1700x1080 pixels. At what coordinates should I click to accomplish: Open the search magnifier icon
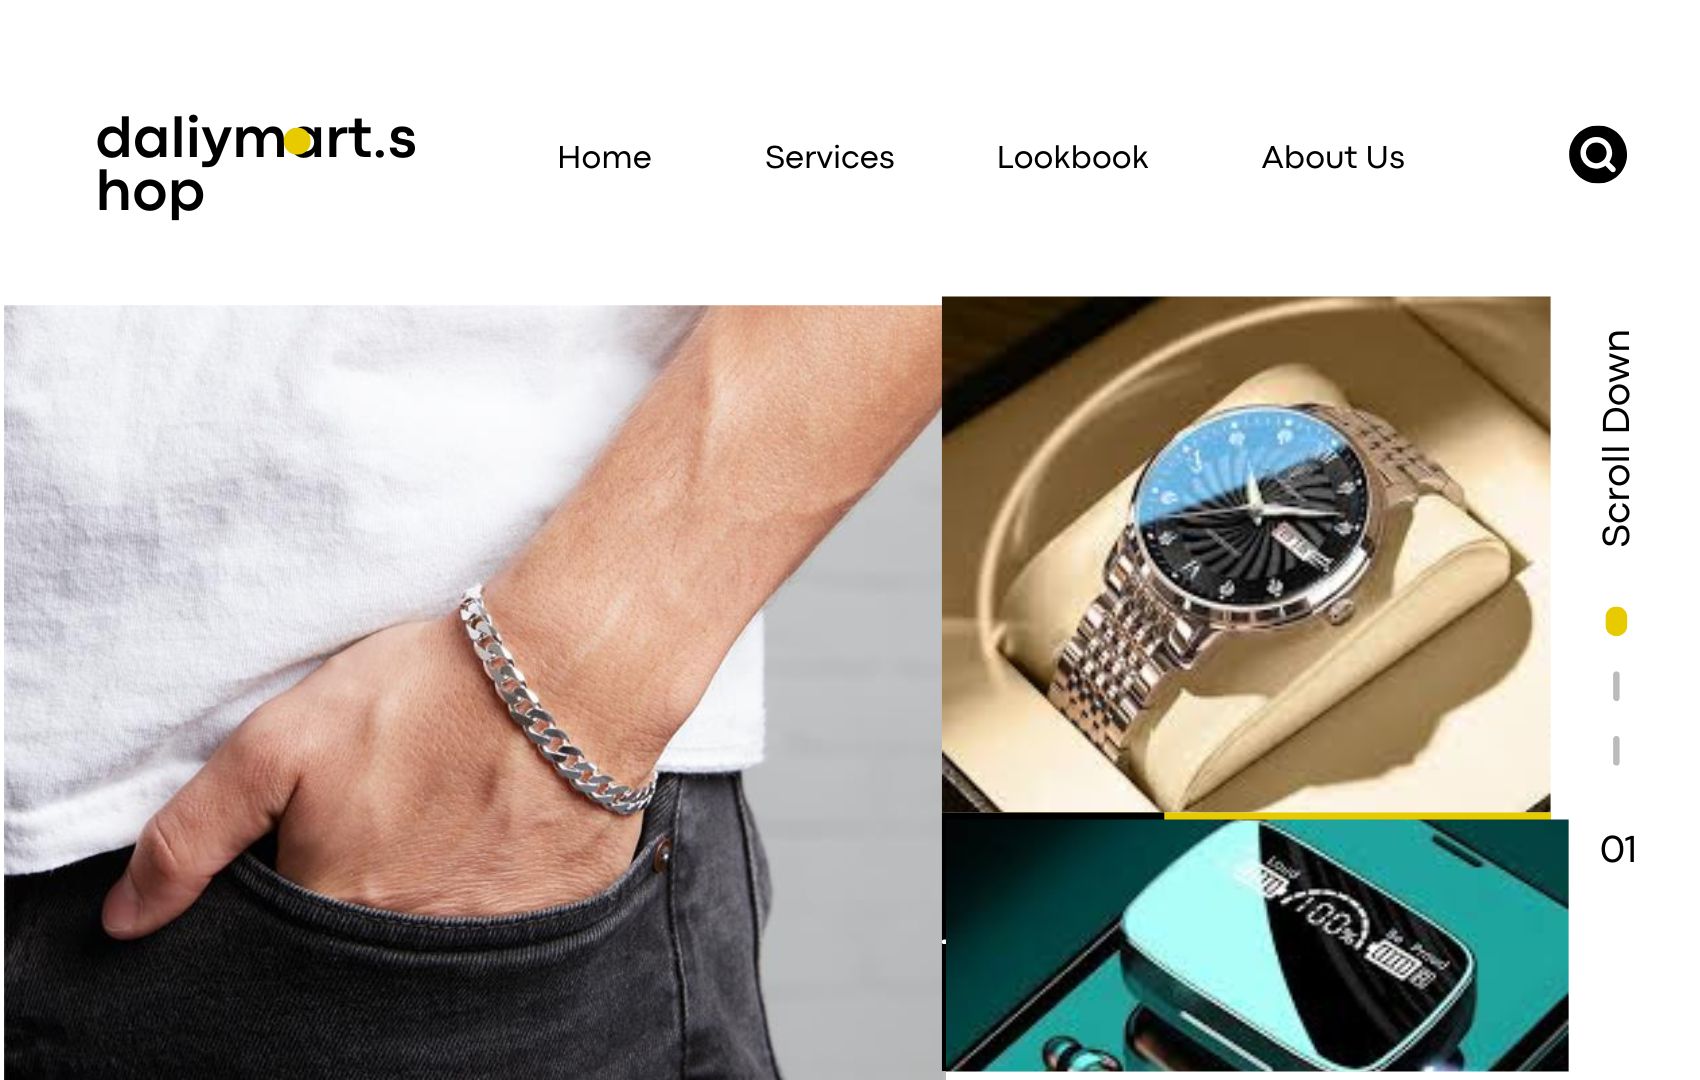pyautogui.click(x=1597, y=155)
